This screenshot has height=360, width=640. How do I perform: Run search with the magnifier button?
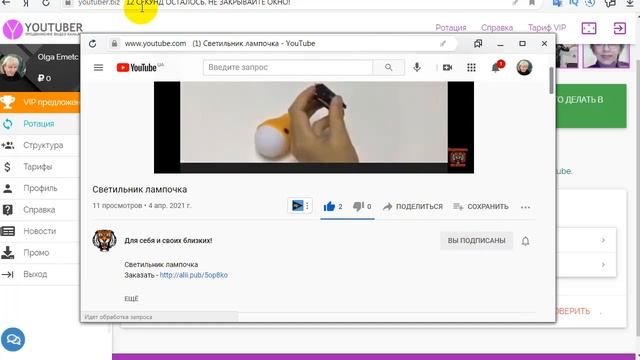pyautogui.click(x=389, y=67)
